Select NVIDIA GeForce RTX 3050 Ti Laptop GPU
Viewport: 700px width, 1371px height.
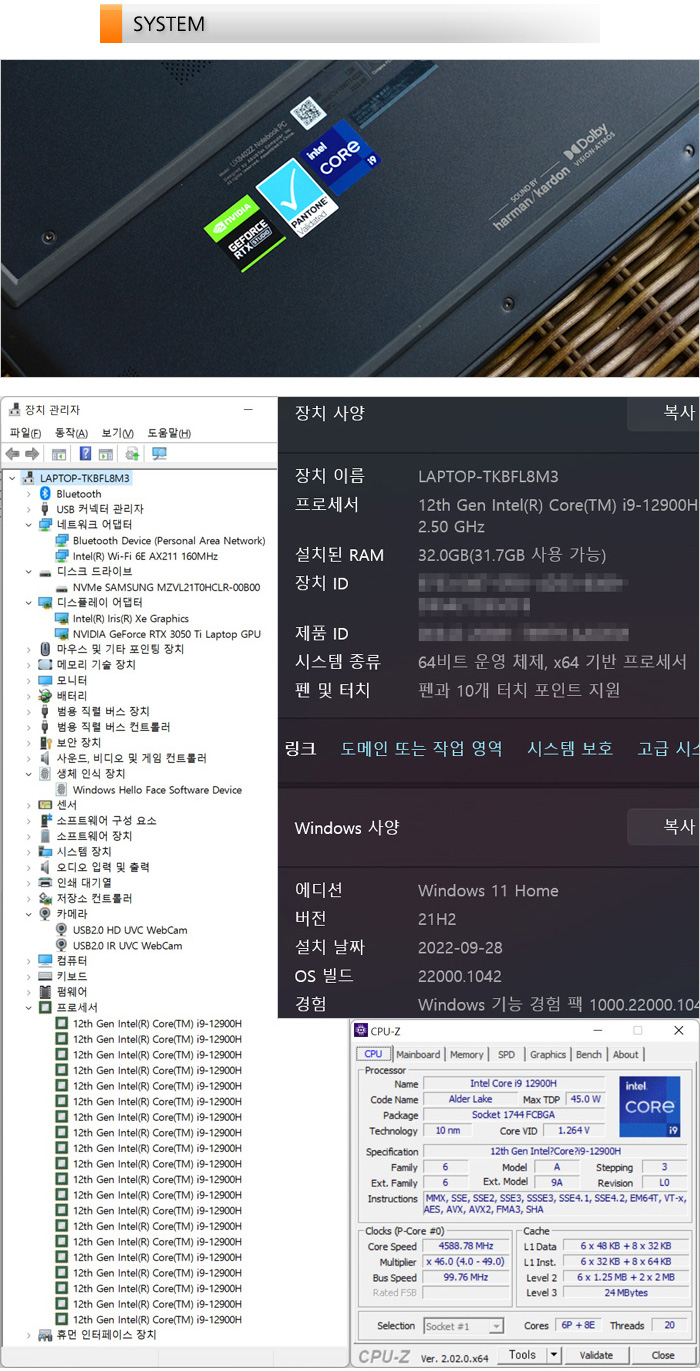(x=166, y=634)
